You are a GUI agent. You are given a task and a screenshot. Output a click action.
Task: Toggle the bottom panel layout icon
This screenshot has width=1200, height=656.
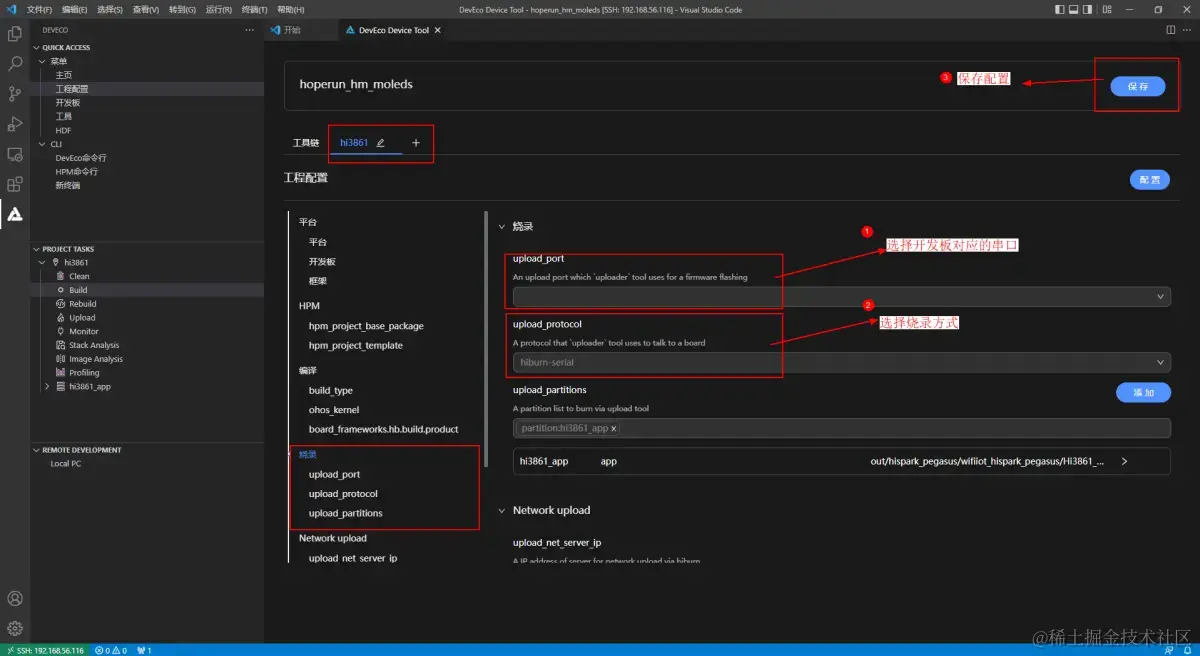click(1074, 9)
